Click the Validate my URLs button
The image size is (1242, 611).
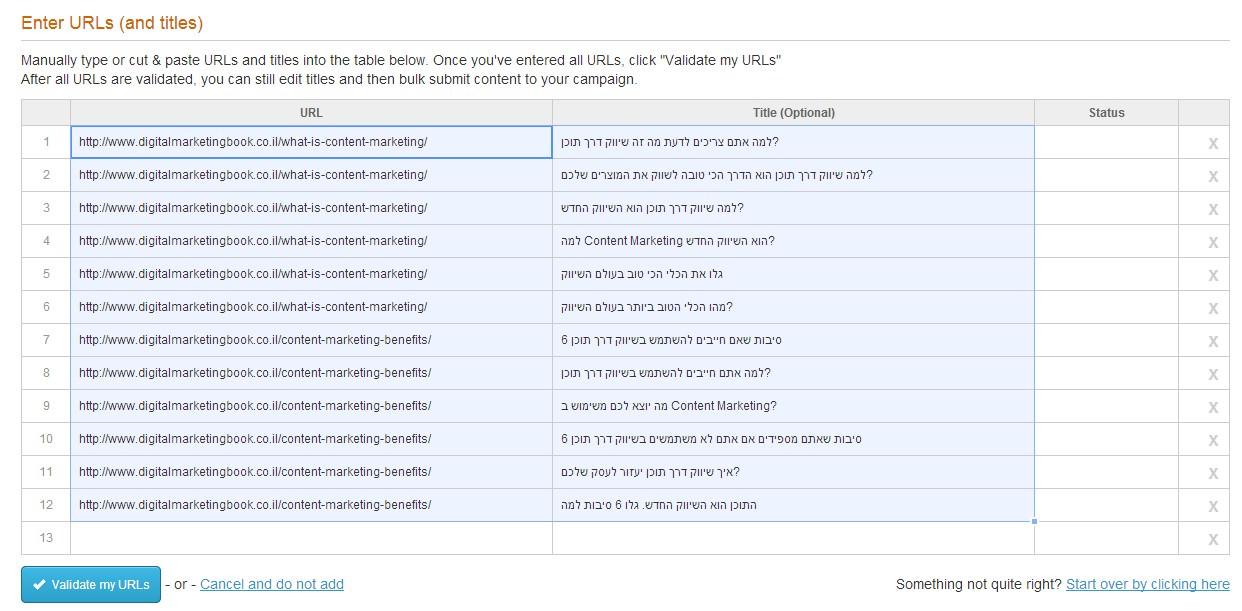tap(91, 585)
